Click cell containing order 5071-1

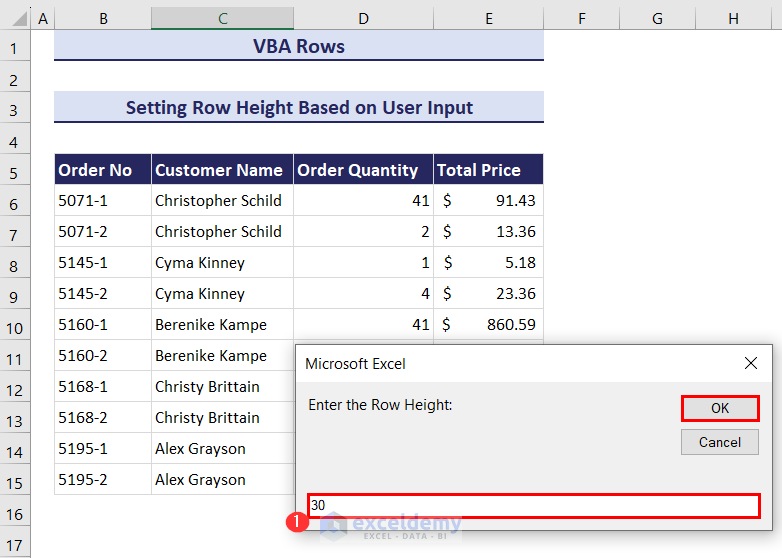[x=102, y=201]
